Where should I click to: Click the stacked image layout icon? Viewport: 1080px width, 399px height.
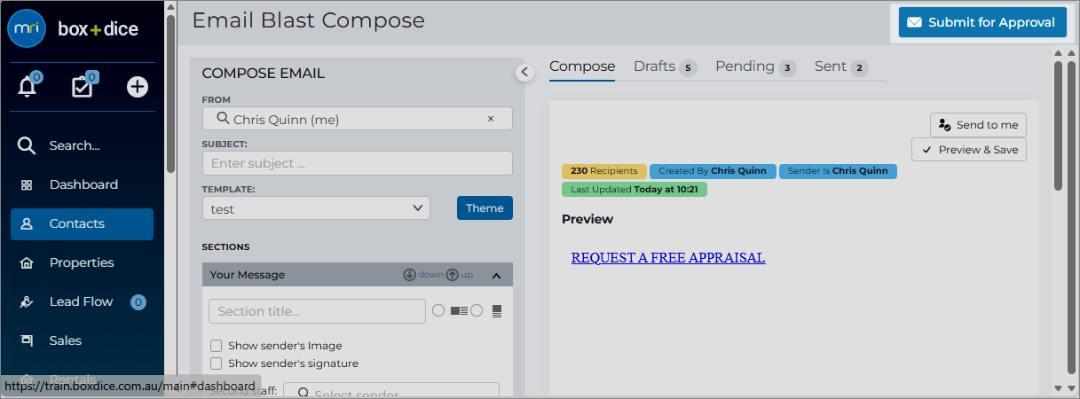coord(497,311)
